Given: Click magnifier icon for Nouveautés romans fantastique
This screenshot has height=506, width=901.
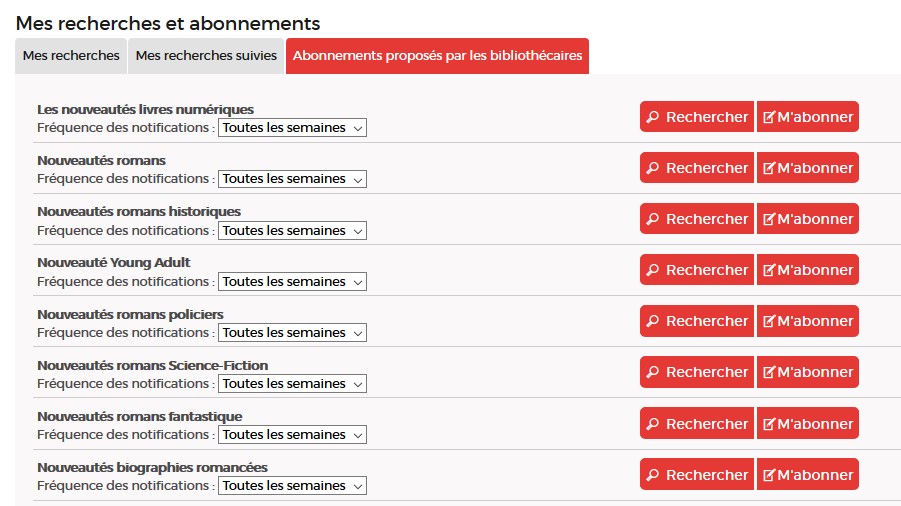Looking at the screenshot, I should pyautogui.click(x=653, y=423).
